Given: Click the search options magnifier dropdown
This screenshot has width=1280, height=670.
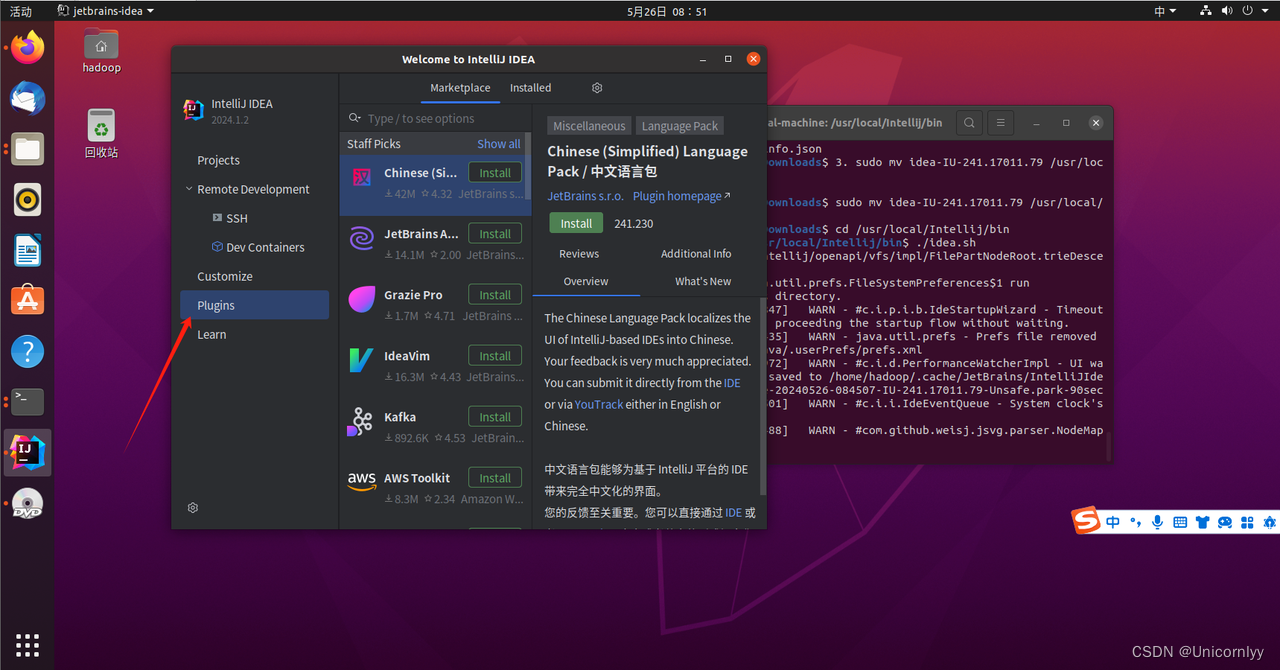Looking at the screenshot, I should [x=356, y=118].
